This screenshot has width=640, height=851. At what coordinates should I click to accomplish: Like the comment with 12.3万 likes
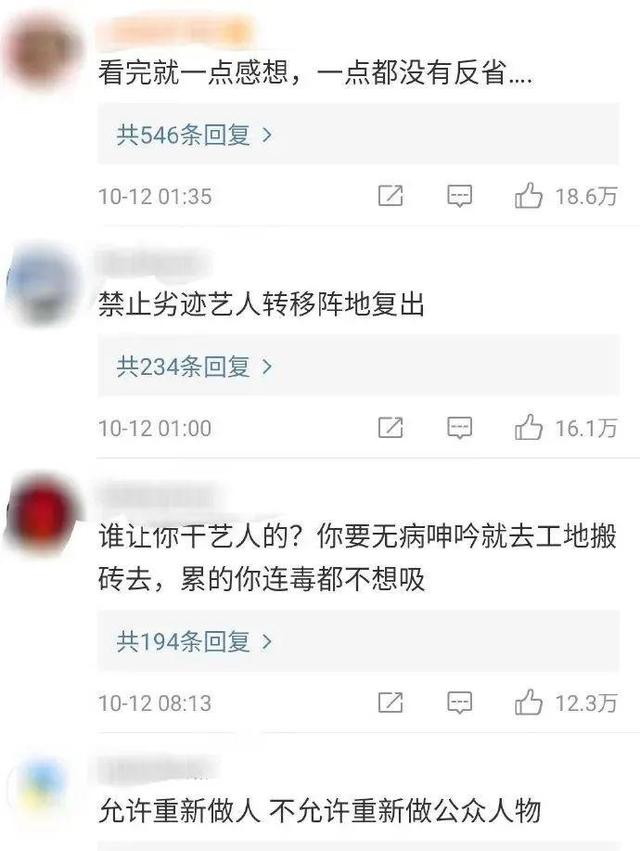[528, 702]
